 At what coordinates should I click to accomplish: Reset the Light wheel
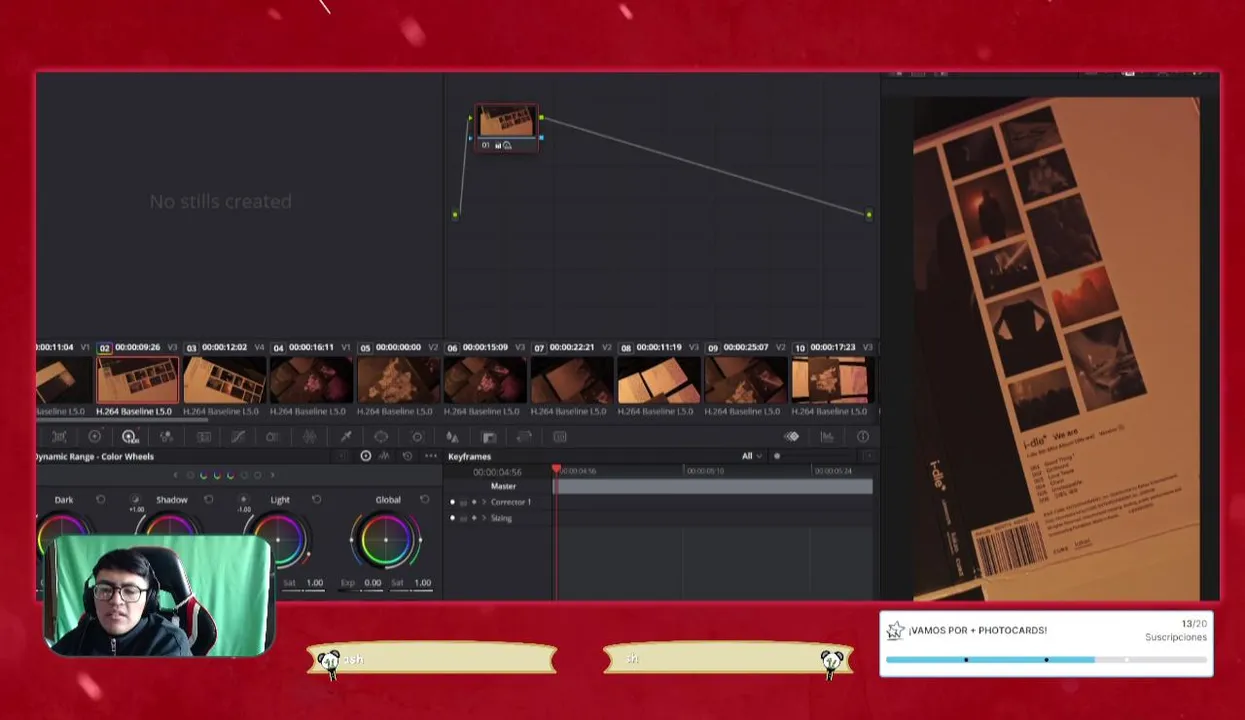click(316, 499)
